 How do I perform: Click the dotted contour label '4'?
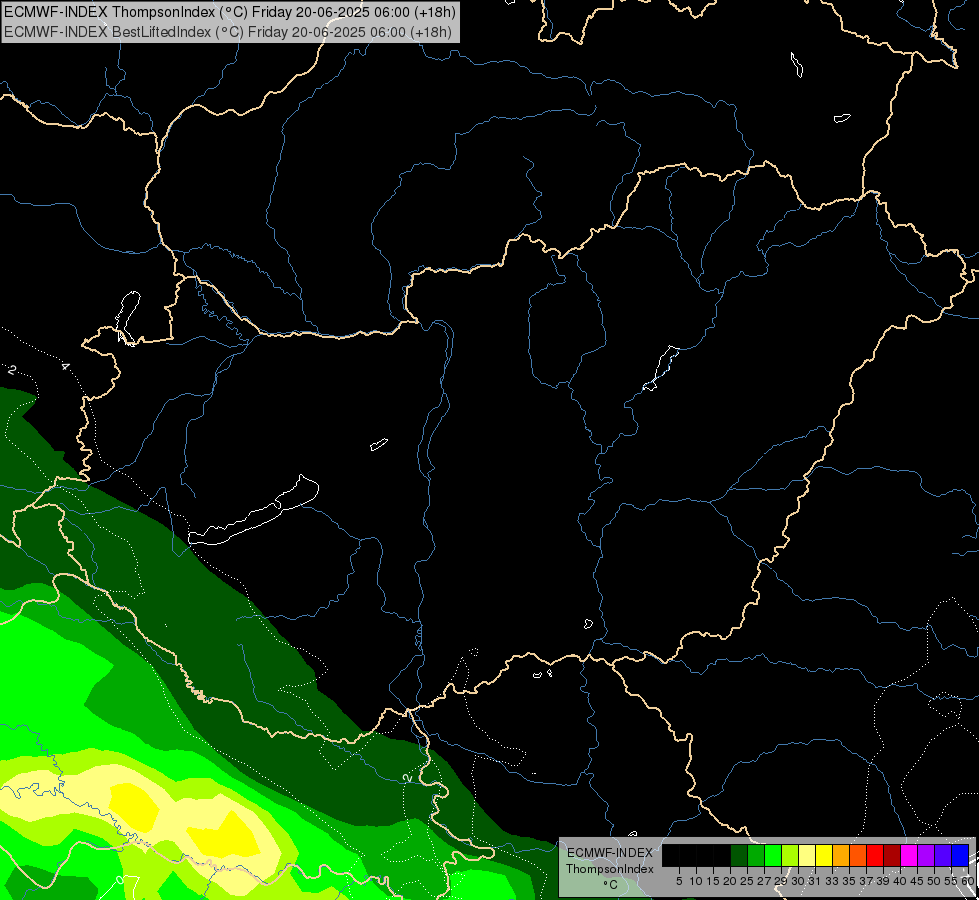(66, 367)
